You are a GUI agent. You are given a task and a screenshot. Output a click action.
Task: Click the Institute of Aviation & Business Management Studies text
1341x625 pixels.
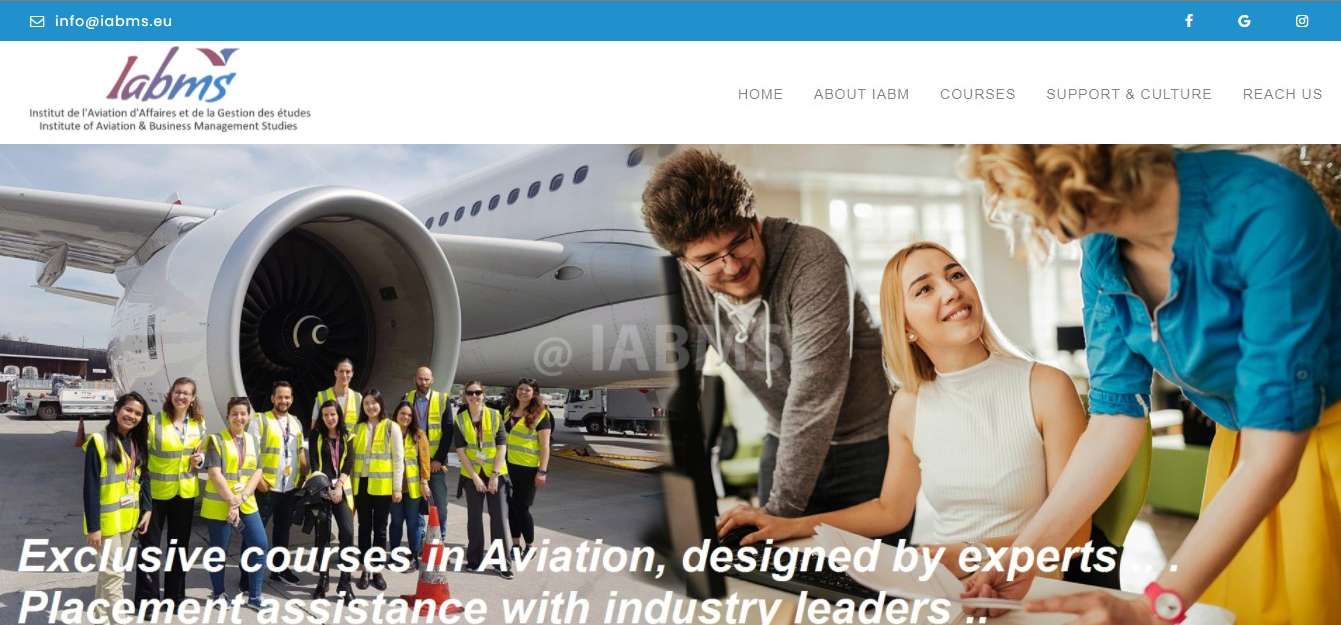[168, 126]
